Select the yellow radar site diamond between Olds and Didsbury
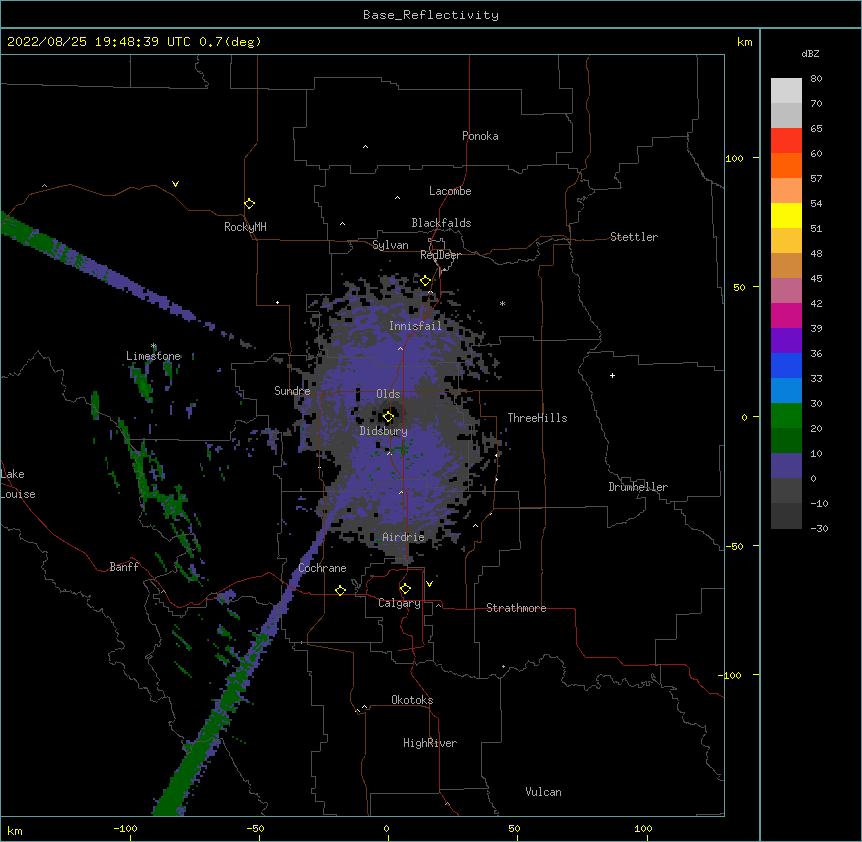This screenshot has height=842, width=862. click(x=388, y=416)
